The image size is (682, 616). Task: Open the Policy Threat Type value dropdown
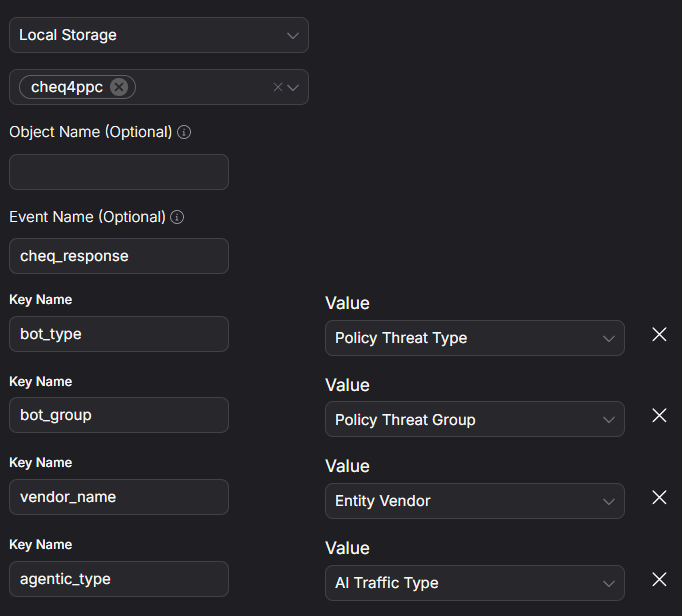click(x=475, y=338)
